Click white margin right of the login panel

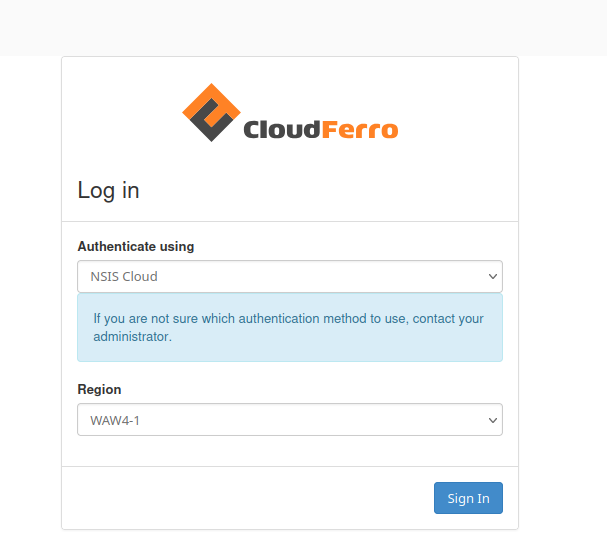tap(562, 300)
